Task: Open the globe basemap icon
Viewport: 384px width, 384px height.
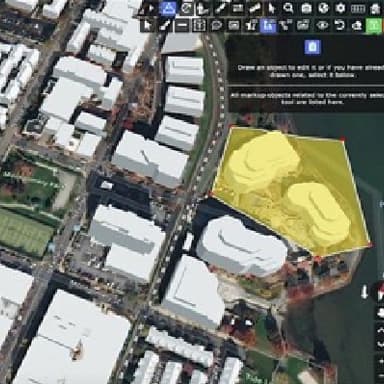Action: click(323, 8)
